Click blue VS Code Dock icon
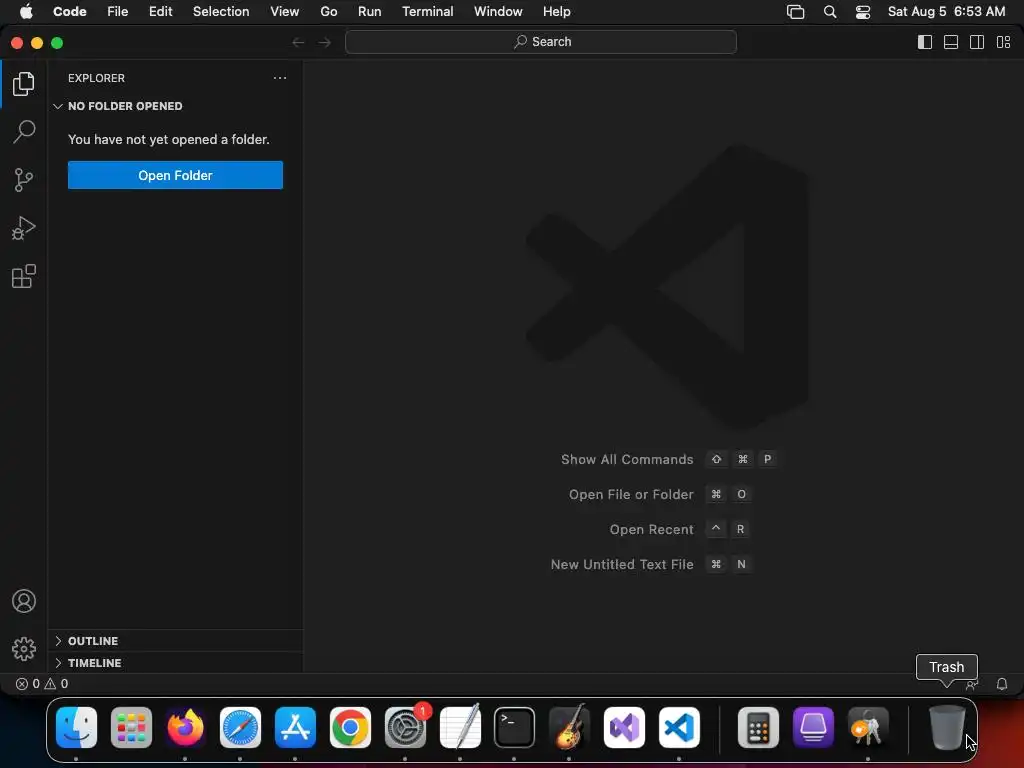 tap(679, 727)
